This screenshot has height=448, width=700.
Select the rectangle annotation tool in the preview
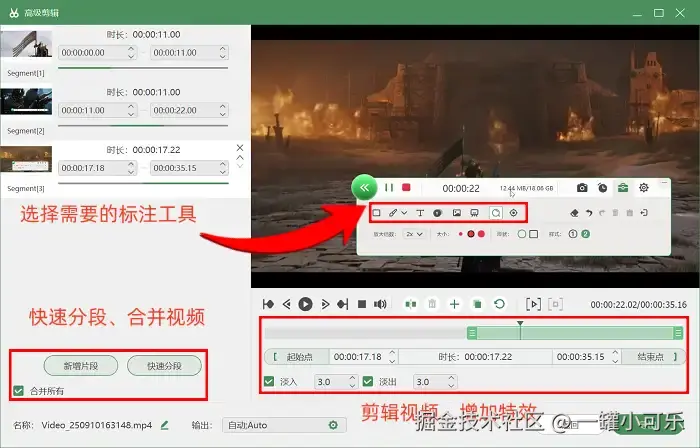point(377,213)
